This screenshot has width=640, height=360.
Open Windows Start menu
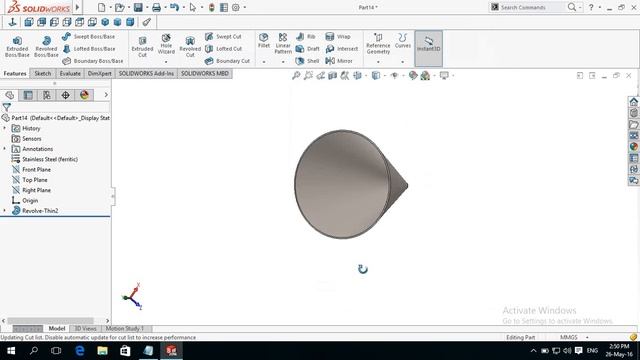point(11,351)
